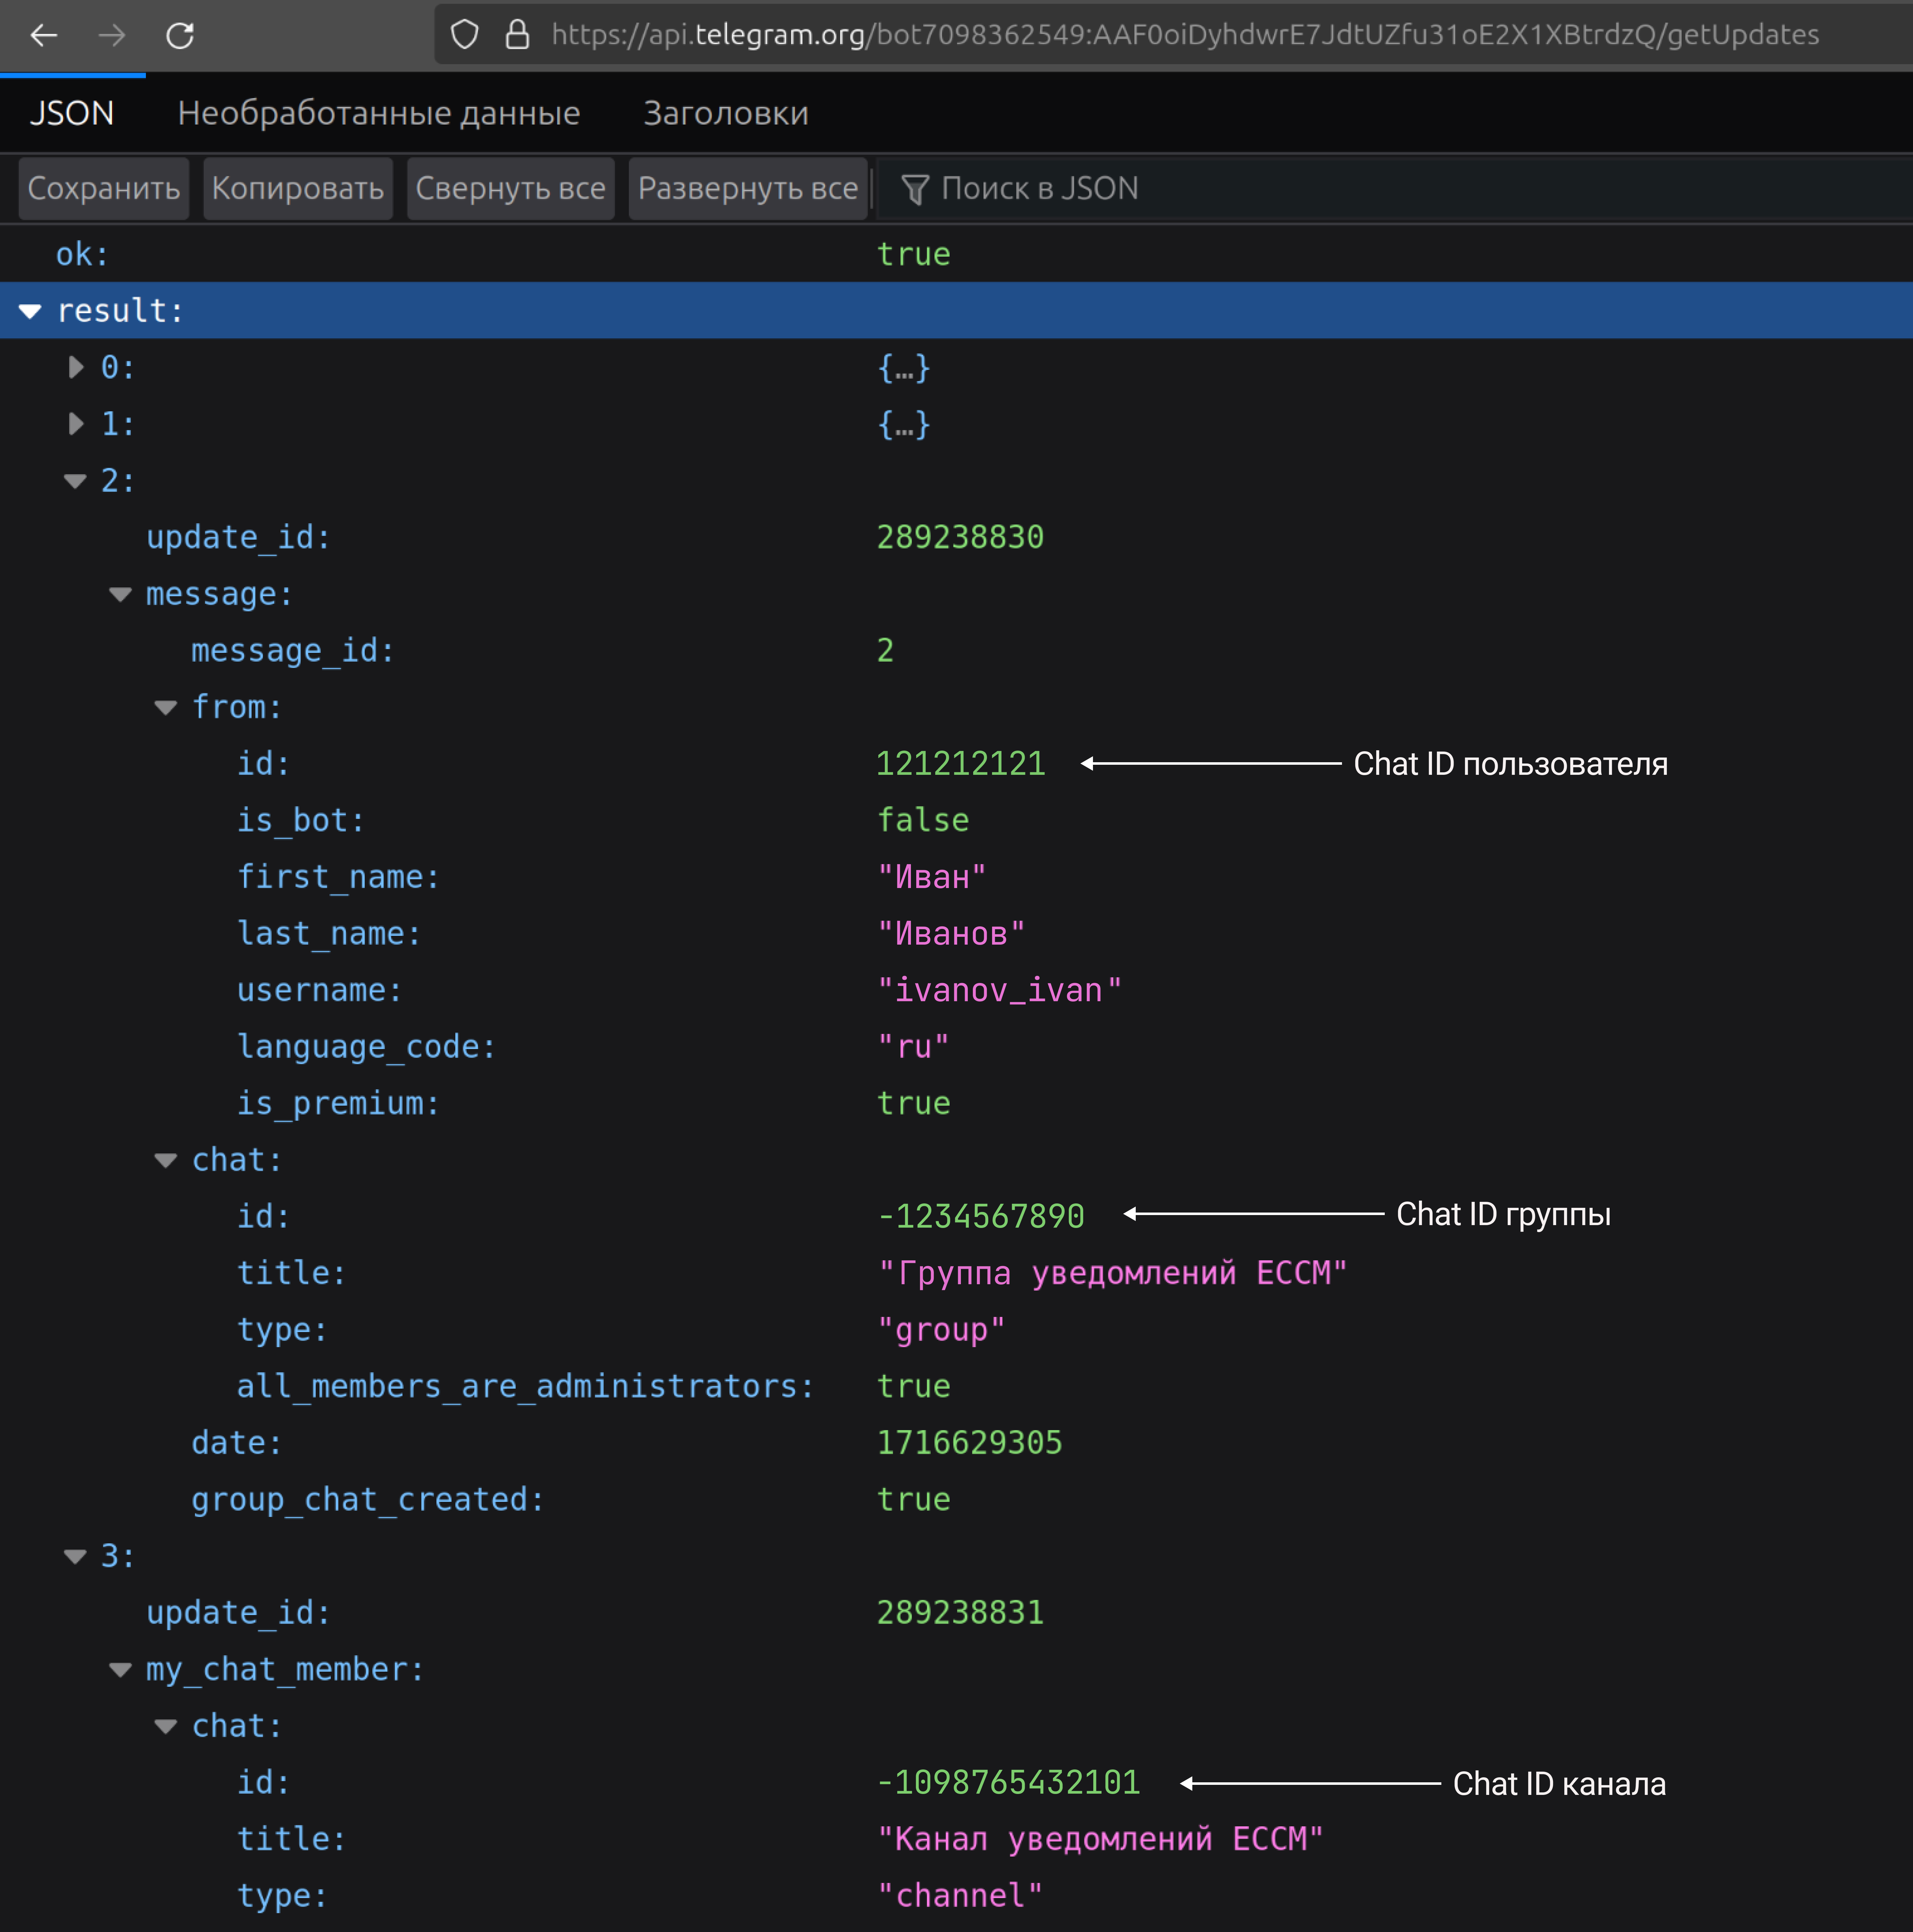Screen dimensions: 1913x1932
Task: Click the browser forward arrow
Action: [x=112, y=36]
